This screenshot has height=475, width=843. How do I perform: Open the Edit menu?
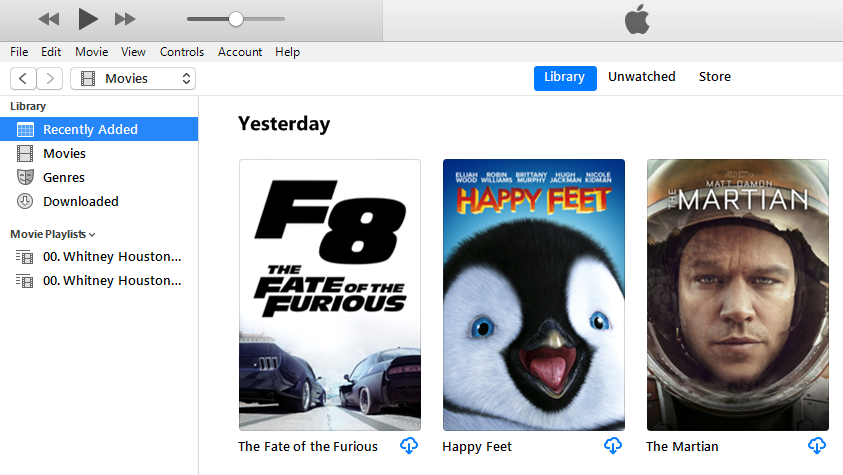pyautogui.click(x=51, y=52)
